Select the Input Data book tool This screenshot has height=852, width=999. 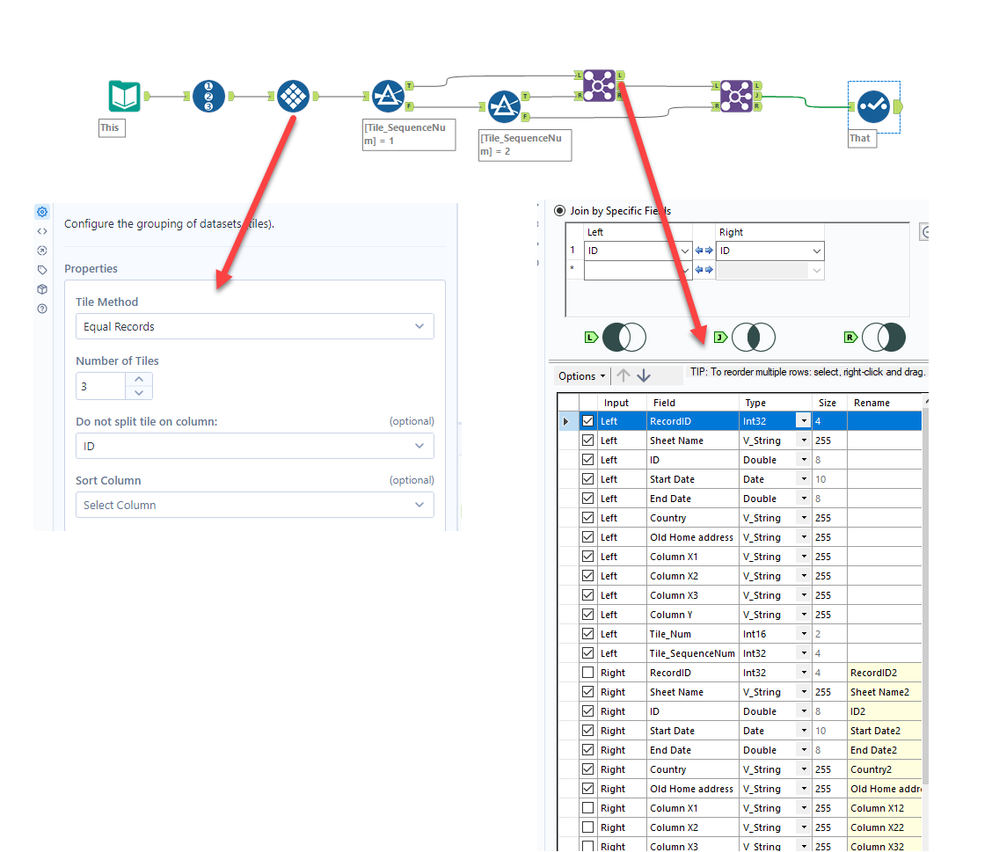tap(124, 96)
